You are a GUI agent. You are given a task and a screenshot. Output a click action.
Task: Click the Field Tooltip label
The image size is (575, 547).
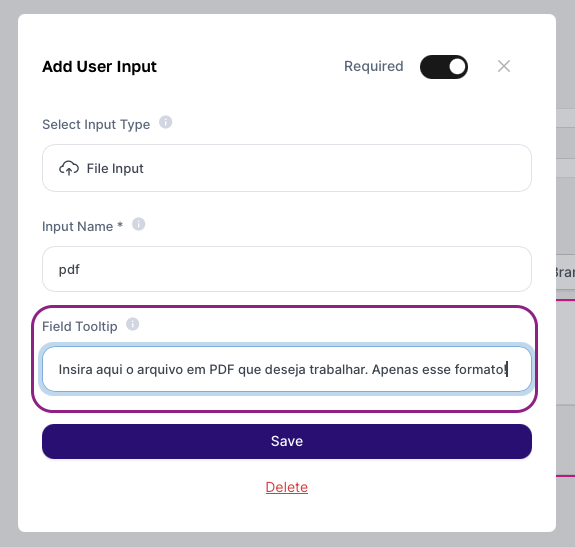coord(80,326)
